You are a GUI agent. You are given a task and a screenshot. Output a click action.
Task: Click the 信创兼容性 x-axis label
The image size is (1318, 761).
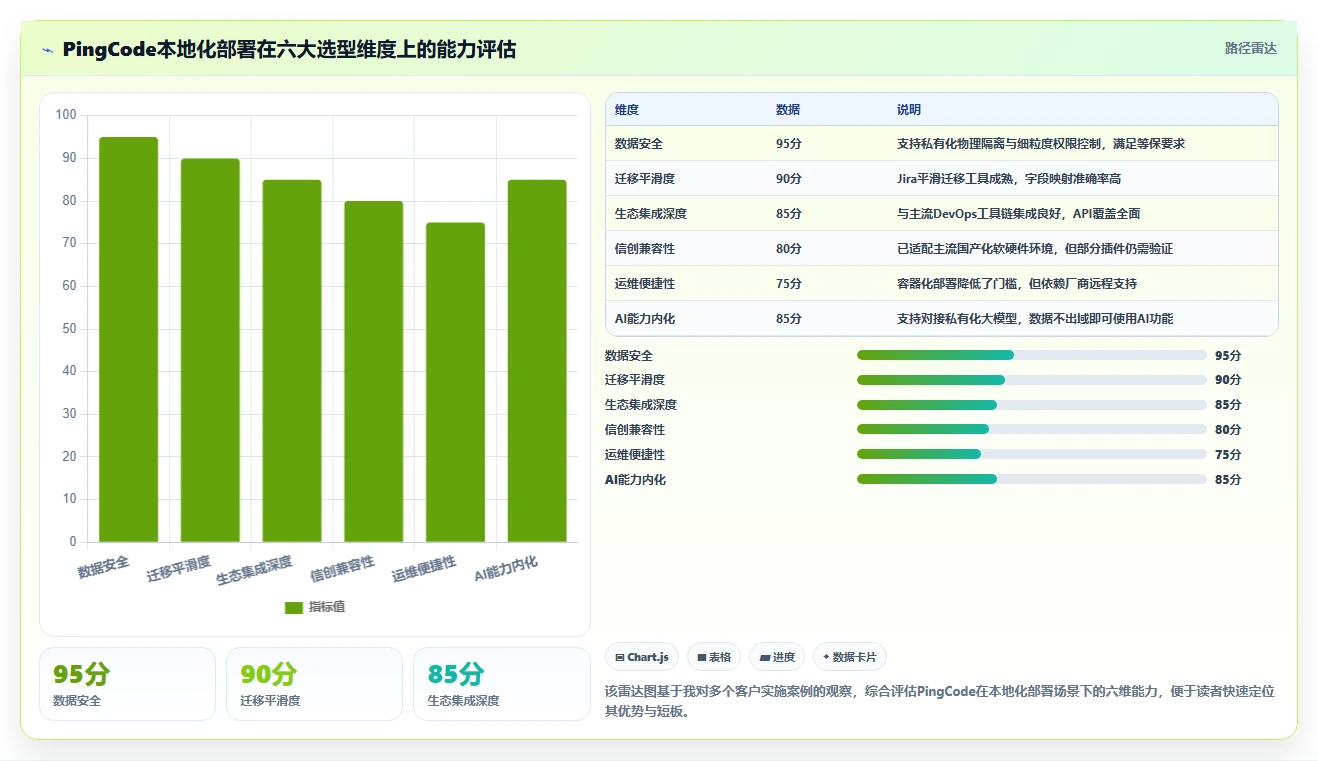(x=343, y=569)
